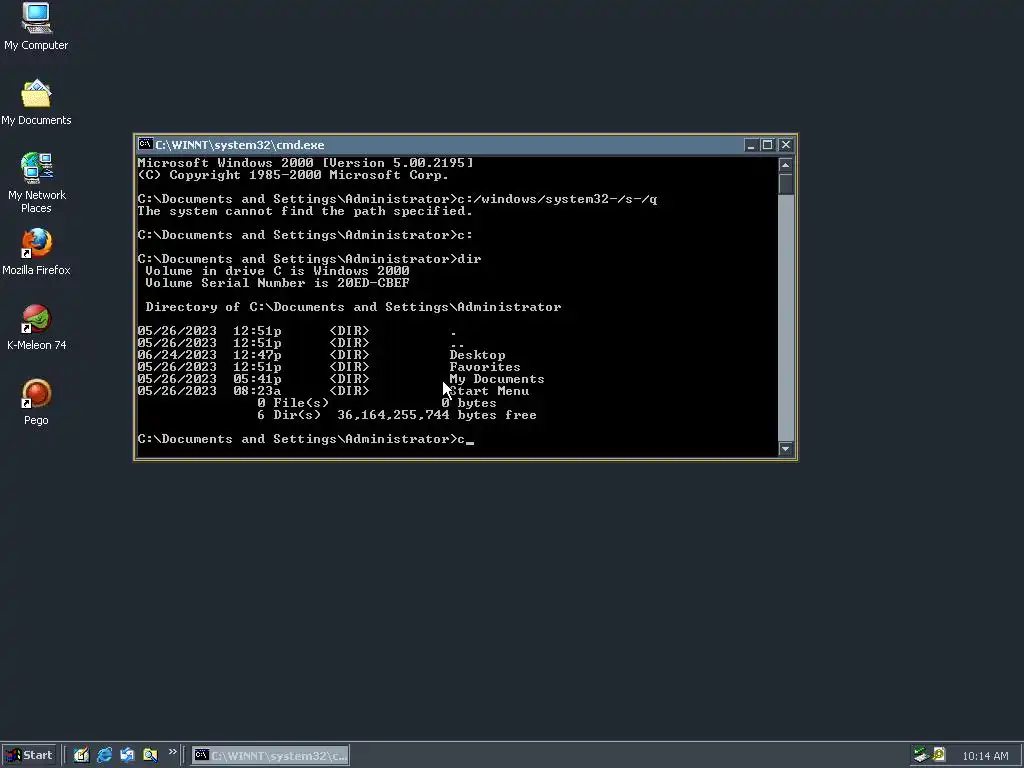
Task: Click the '08:23a' time entry
Action: pos(257,391)
